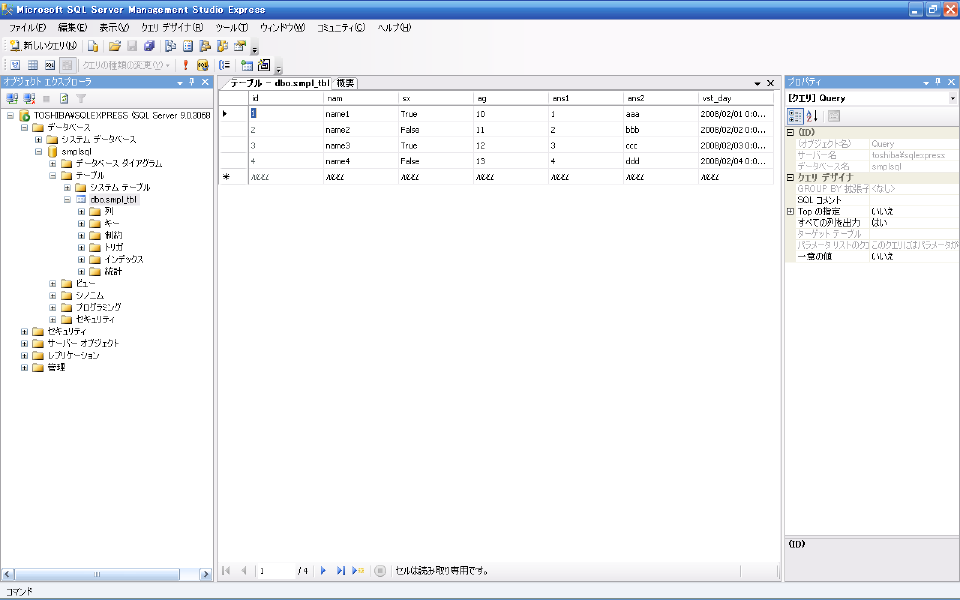
Task: Expand the Top の指定 property
Action: click(790, 211)
